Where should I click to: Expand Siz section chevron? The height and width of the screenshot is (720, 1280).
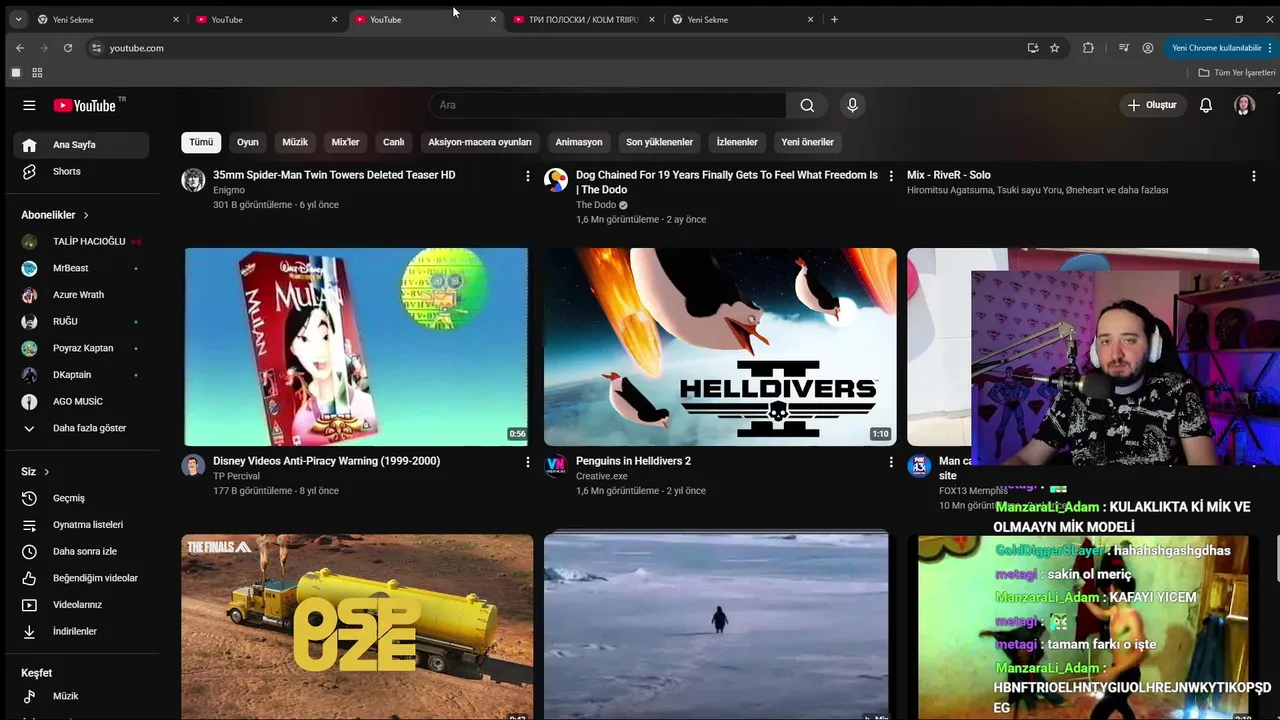pyautogui.click(x=46, y=472)
